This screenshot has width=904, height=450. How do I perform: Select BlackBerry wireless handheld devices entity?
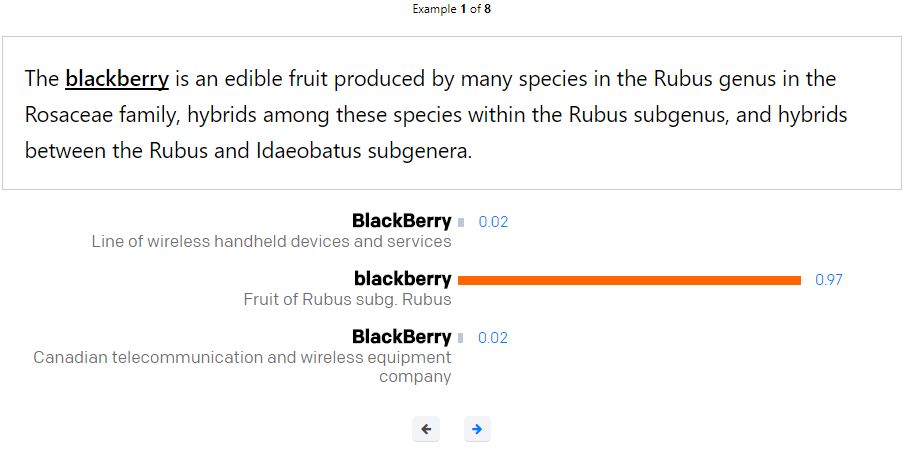[x=401, y=221]
